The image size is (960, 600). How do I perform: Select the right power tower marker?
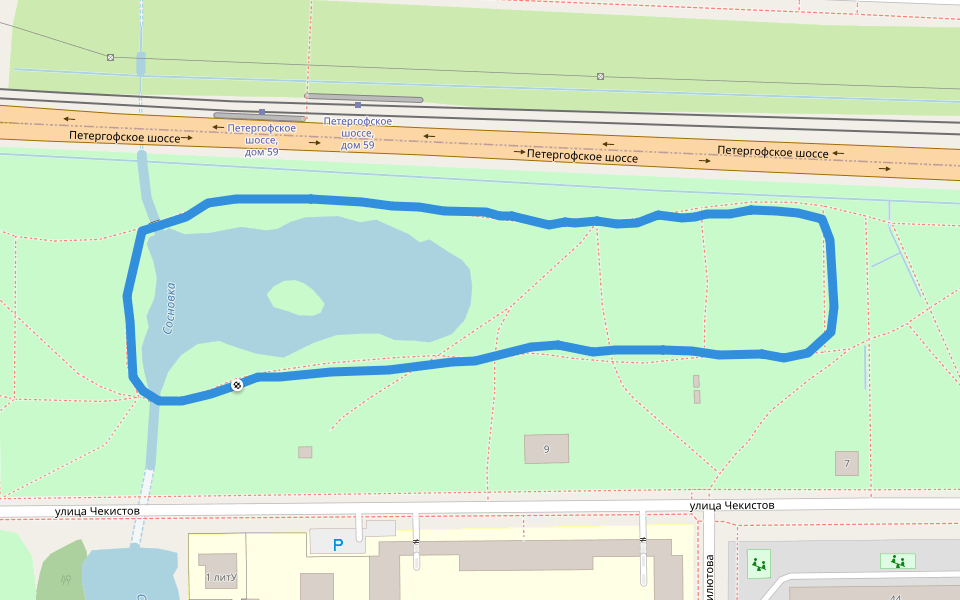pyautogui.click(x=600, y=76)
